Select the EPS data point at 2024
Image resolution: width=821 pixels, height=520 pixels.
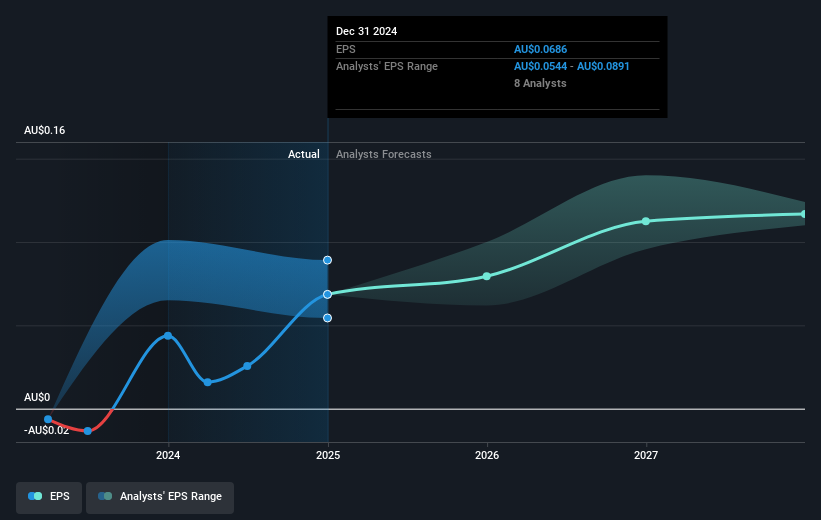[168, 336]
